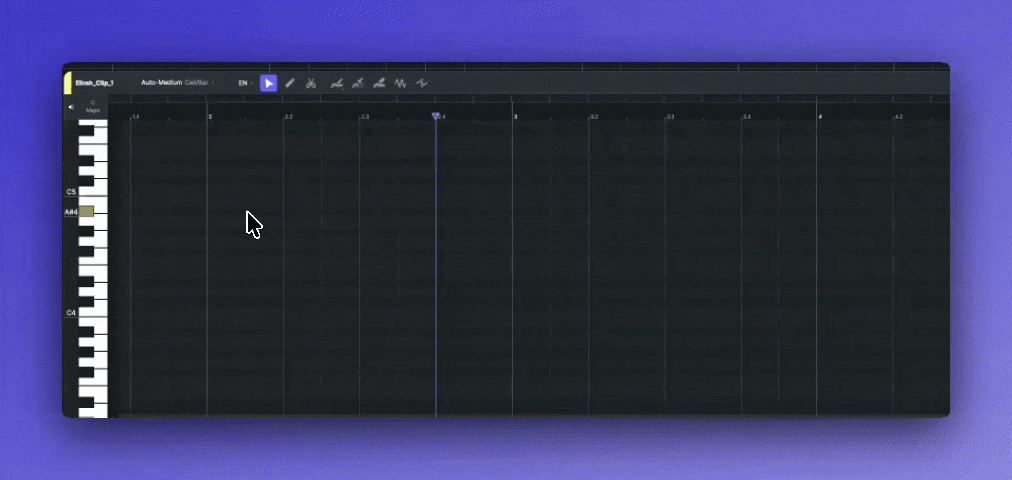Select the vibrato zigzag wave tool

point(400,83)
